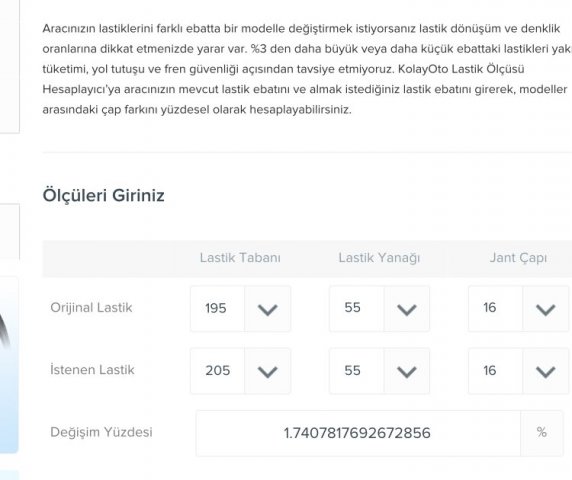Click the Orijinal Lastik row label
The height and width of the screenshot is (480, 572).
pos(91,308)
